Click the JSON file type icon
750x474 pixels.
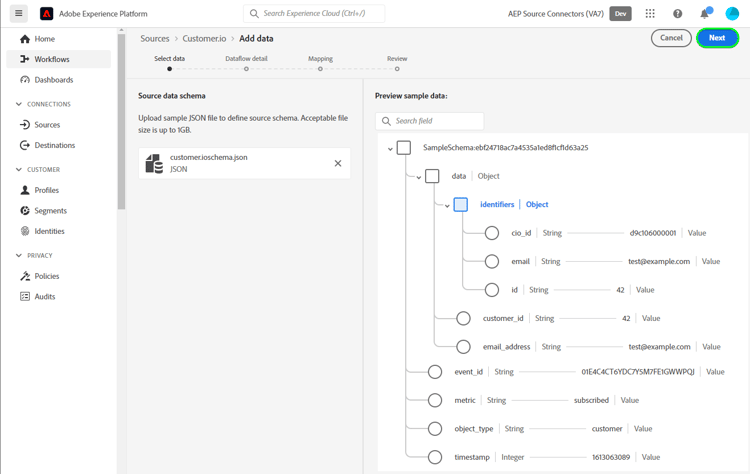[x=154, y=163]
